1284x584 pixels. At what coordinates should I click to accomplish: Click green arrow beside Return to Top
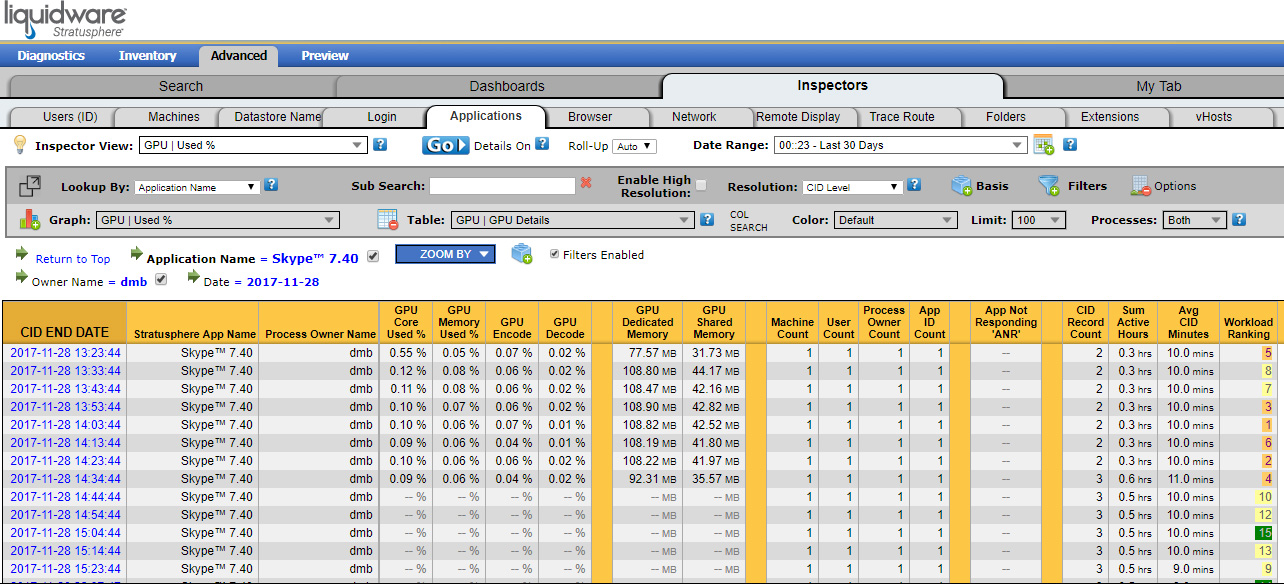pyautogui.click(x=23, y=256)
